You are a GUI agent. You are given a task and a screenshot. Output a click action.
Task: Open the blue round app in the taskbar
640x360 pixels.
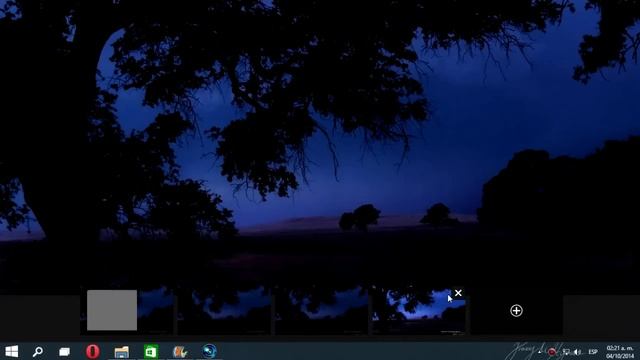tap(209, 351)
